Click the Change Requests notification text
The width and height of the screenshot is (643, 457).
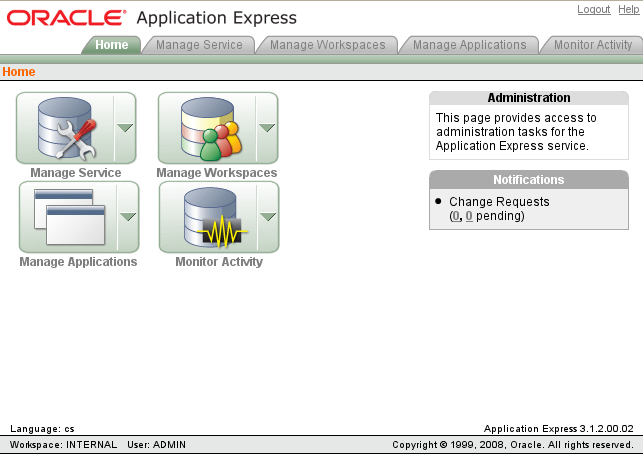499,202
